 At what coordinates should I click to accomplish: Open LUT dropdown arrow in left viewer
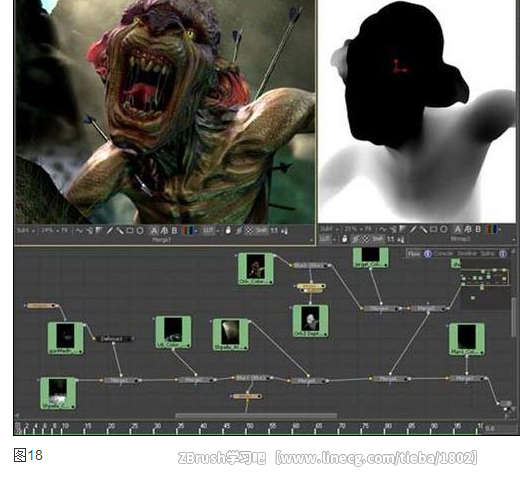218,231
